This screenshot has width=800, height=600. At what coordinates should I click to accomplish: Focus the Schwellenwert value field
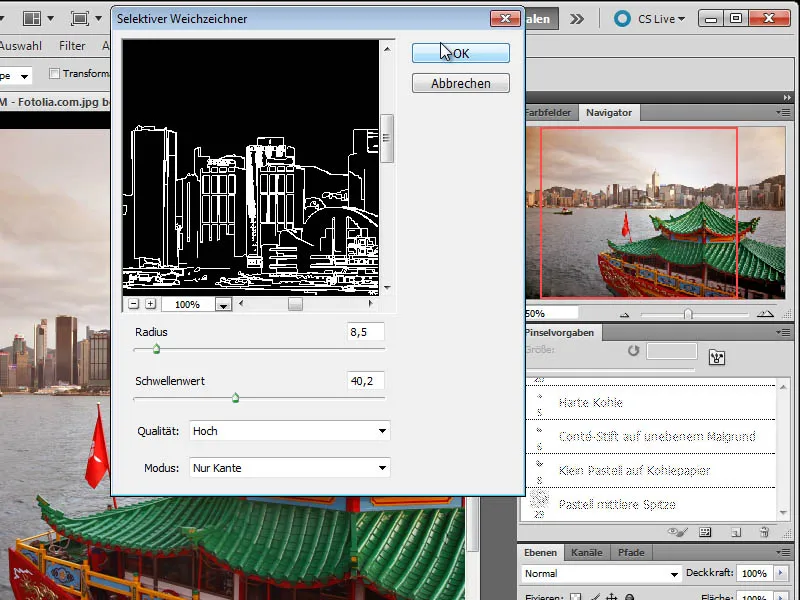point(365,381)
